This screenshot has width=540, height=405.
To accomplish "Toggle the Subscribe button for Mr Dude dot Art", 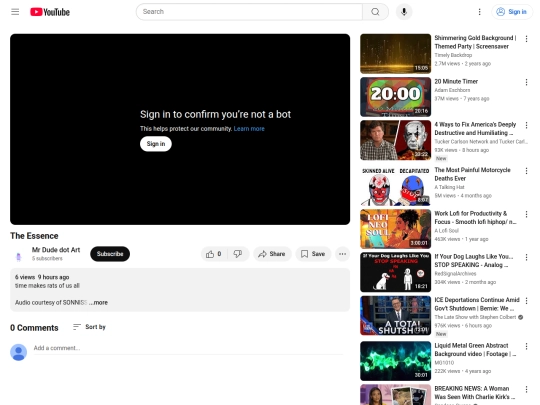I will [x=110, y=254].
